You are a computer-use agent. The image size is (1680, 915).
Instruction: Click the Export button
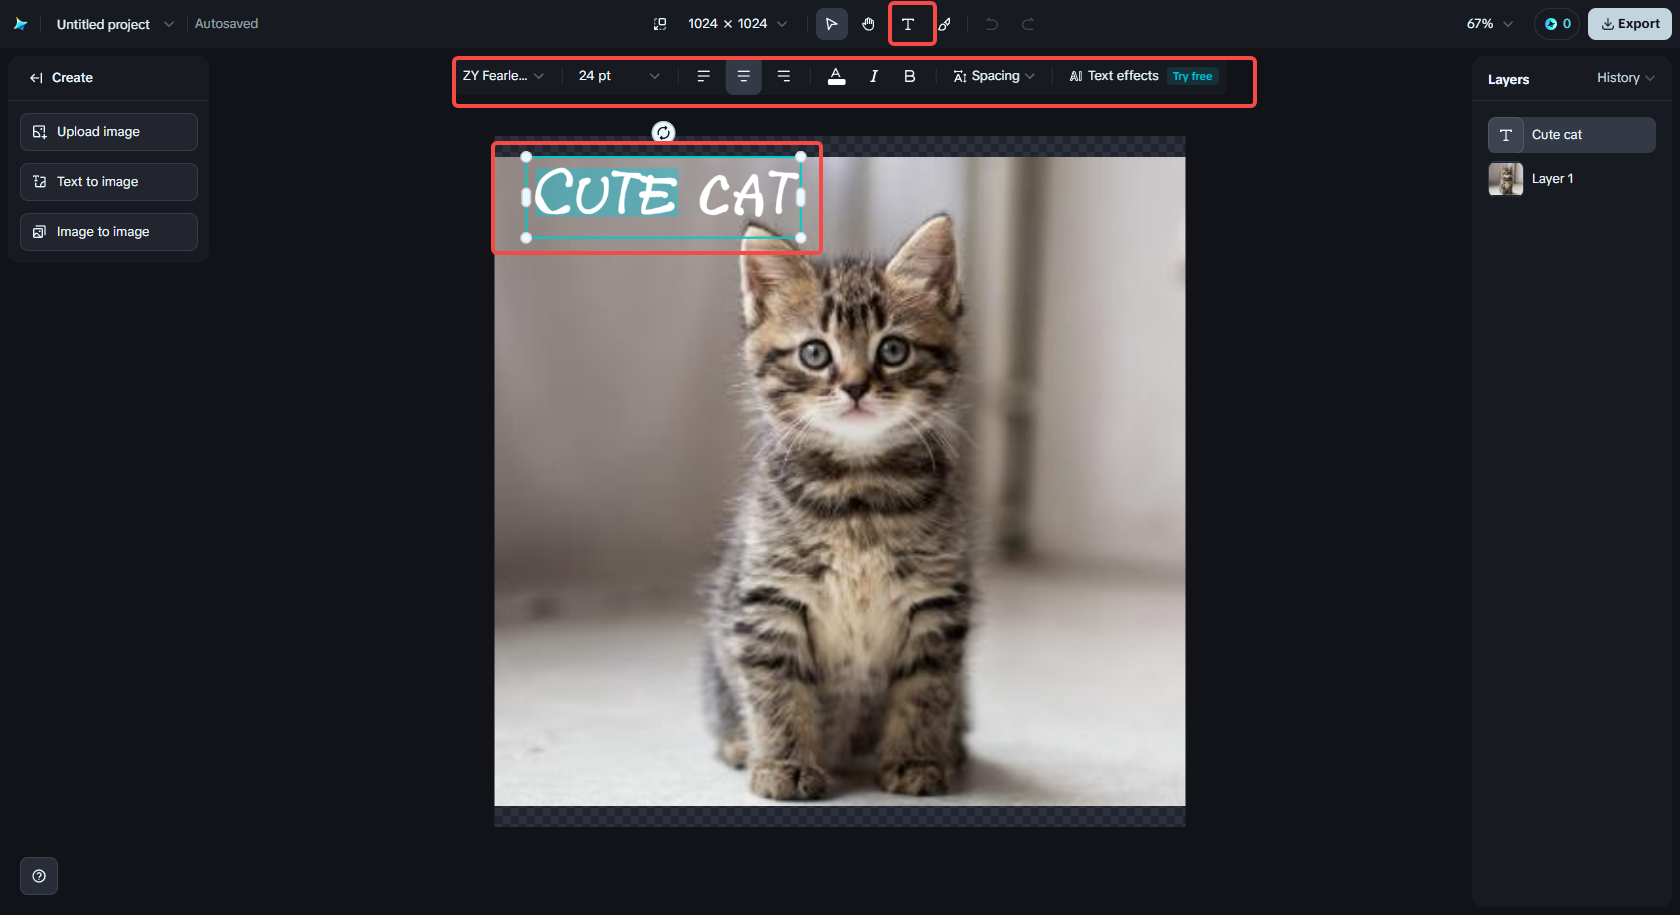point(1630,24)
